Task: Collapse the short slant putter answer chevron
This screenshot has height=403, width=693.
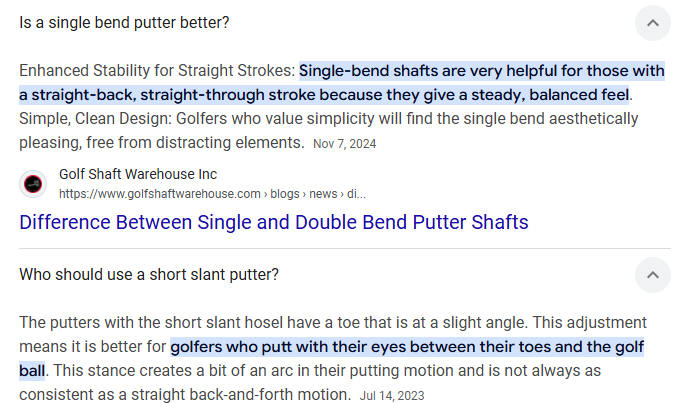Action: 653,275
